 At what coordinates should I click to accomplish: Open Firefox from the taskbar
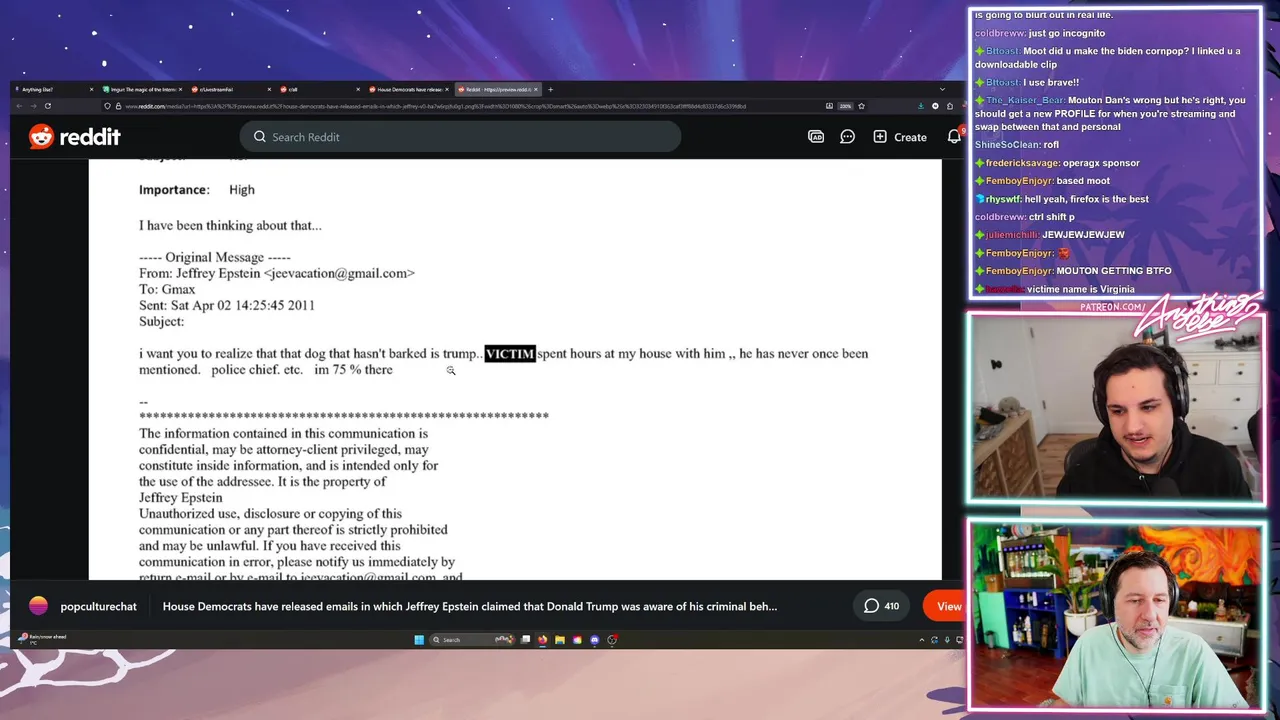pyautogui.click(x=542, y=640)
